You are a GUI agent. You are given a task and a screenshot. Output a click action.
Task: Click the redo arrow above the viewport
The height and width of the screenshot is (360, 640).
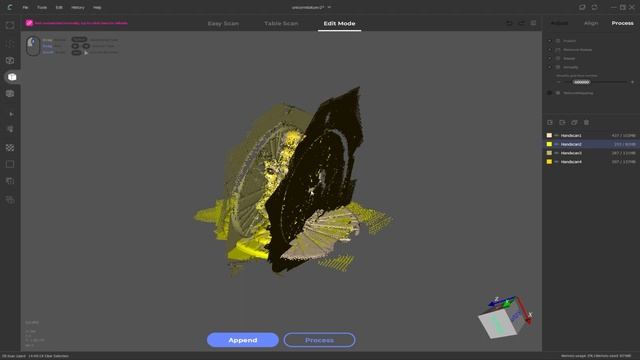pos(521,23)
